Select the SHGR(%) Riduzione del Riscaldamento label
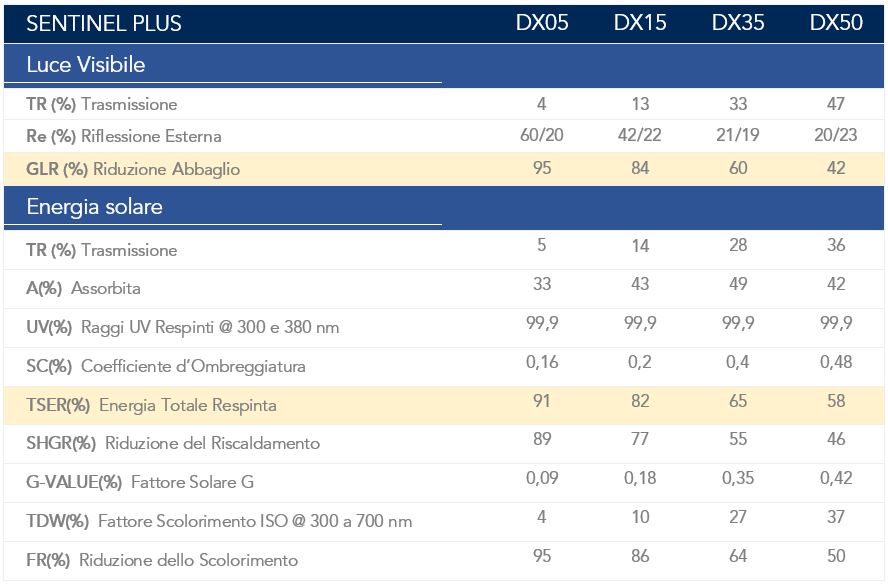The image size is (888, 586). point(173,444)
